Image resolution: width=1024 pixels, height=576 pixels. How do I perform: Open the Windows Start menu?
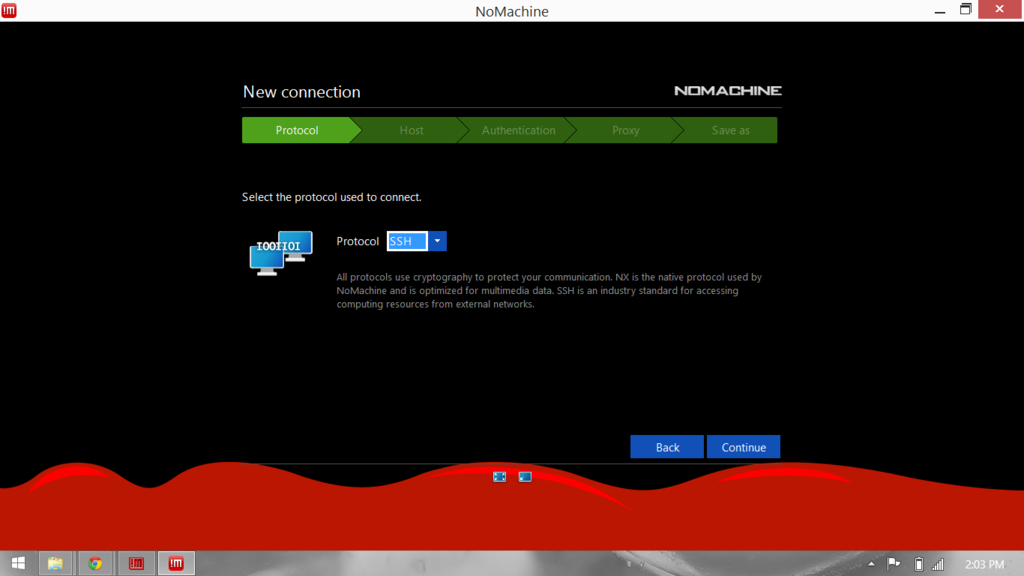pos(18,563)
